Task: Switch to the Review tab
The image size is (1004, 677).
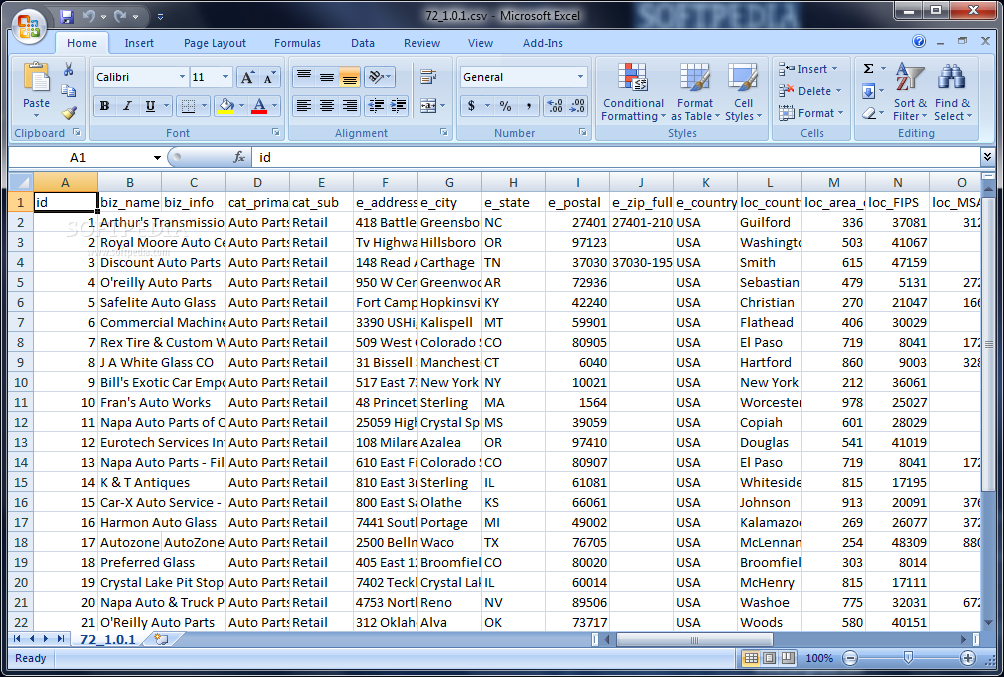Action: [422, 43]
